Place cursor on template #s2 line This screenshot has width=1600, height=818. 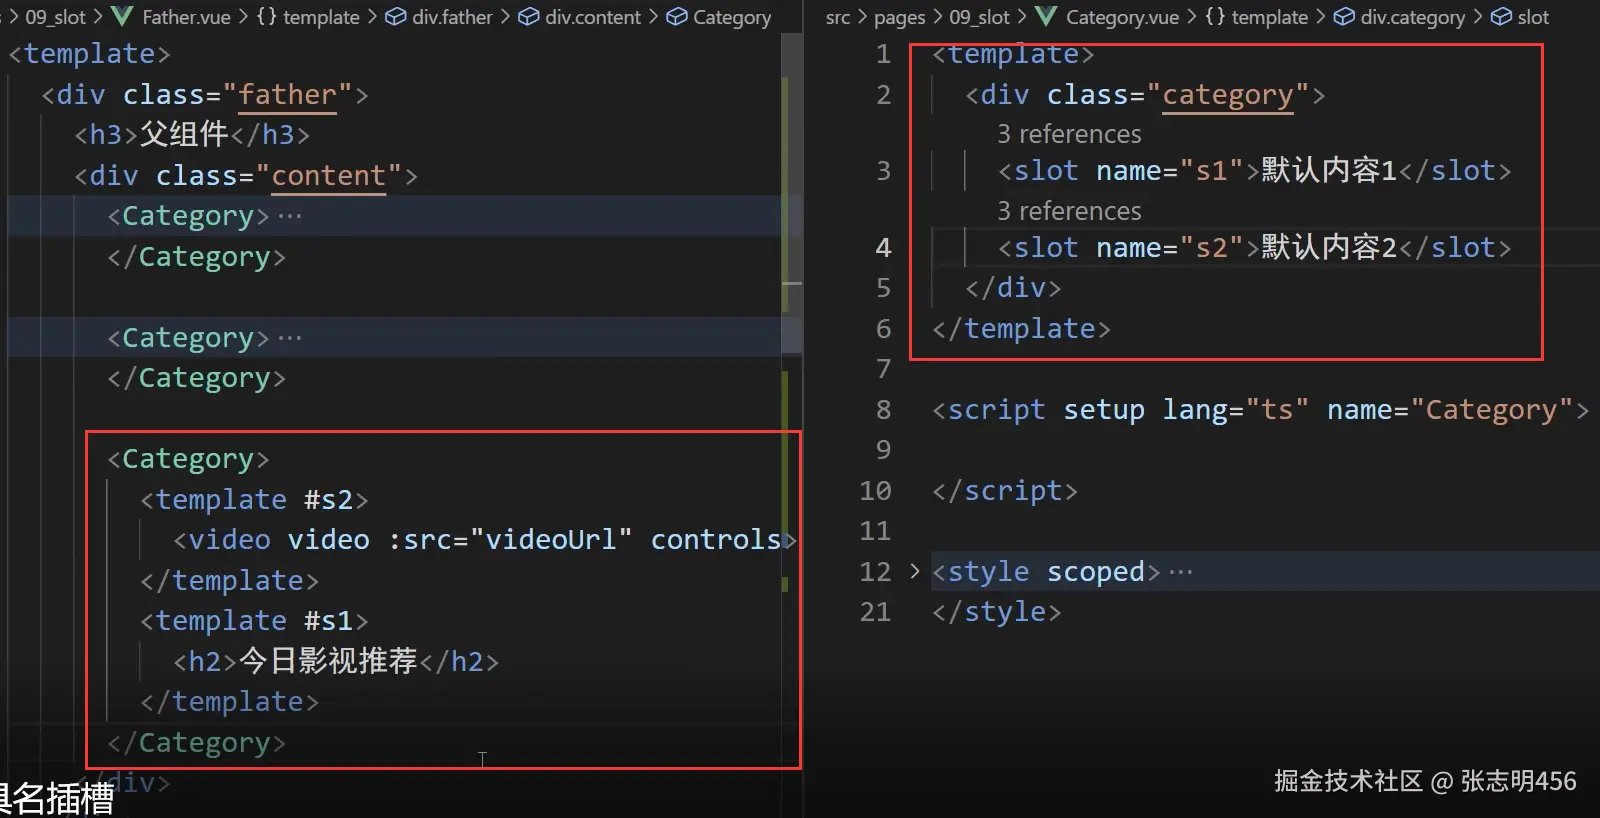tap(255, 500)
